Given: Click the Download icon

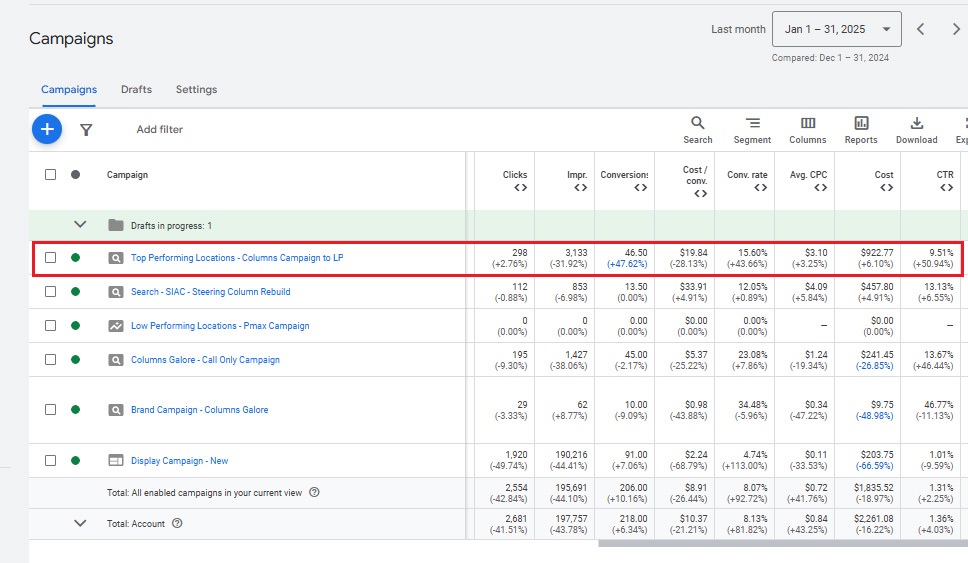Looking at the screenshot, I should tap(916, 123).
